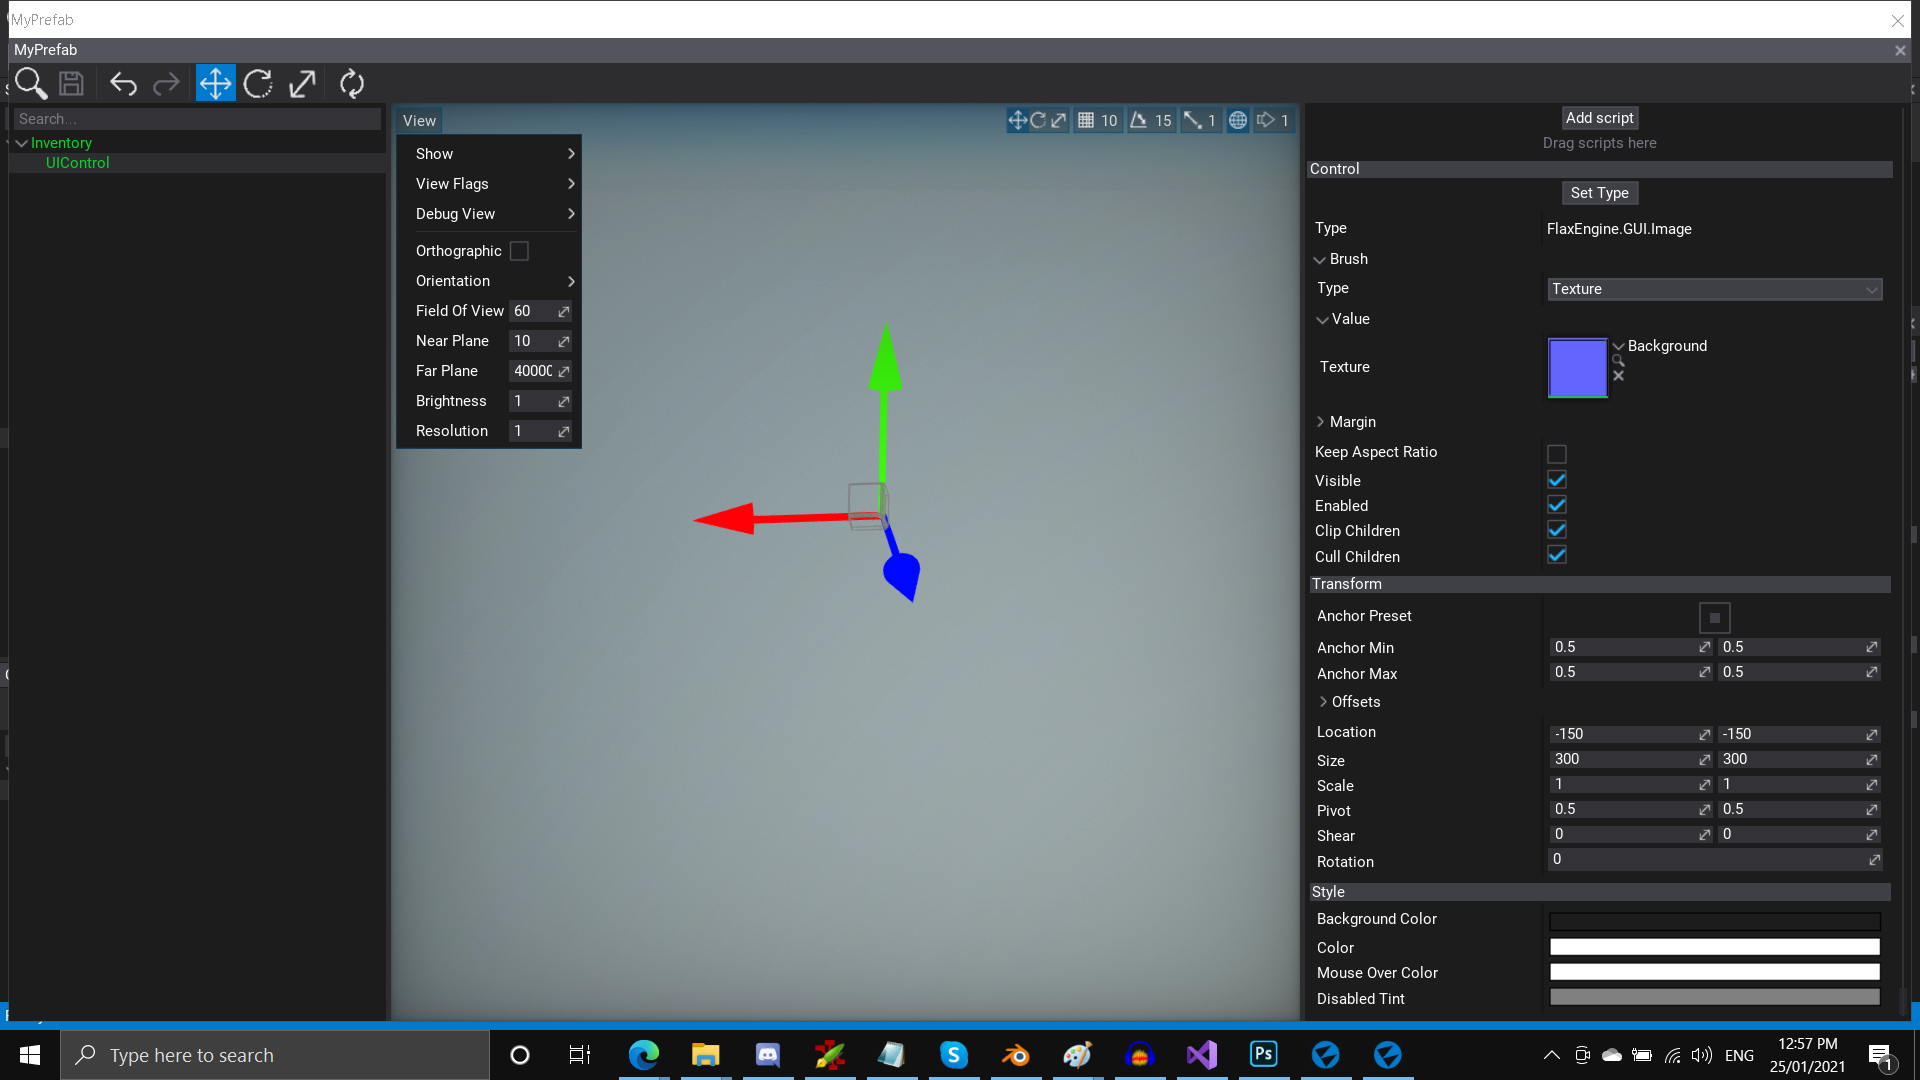The height and width of the screenshot is (1080, 1920).
Task: Expand the Margin section
Action: pyautogui.click(x=1322, y=421)
